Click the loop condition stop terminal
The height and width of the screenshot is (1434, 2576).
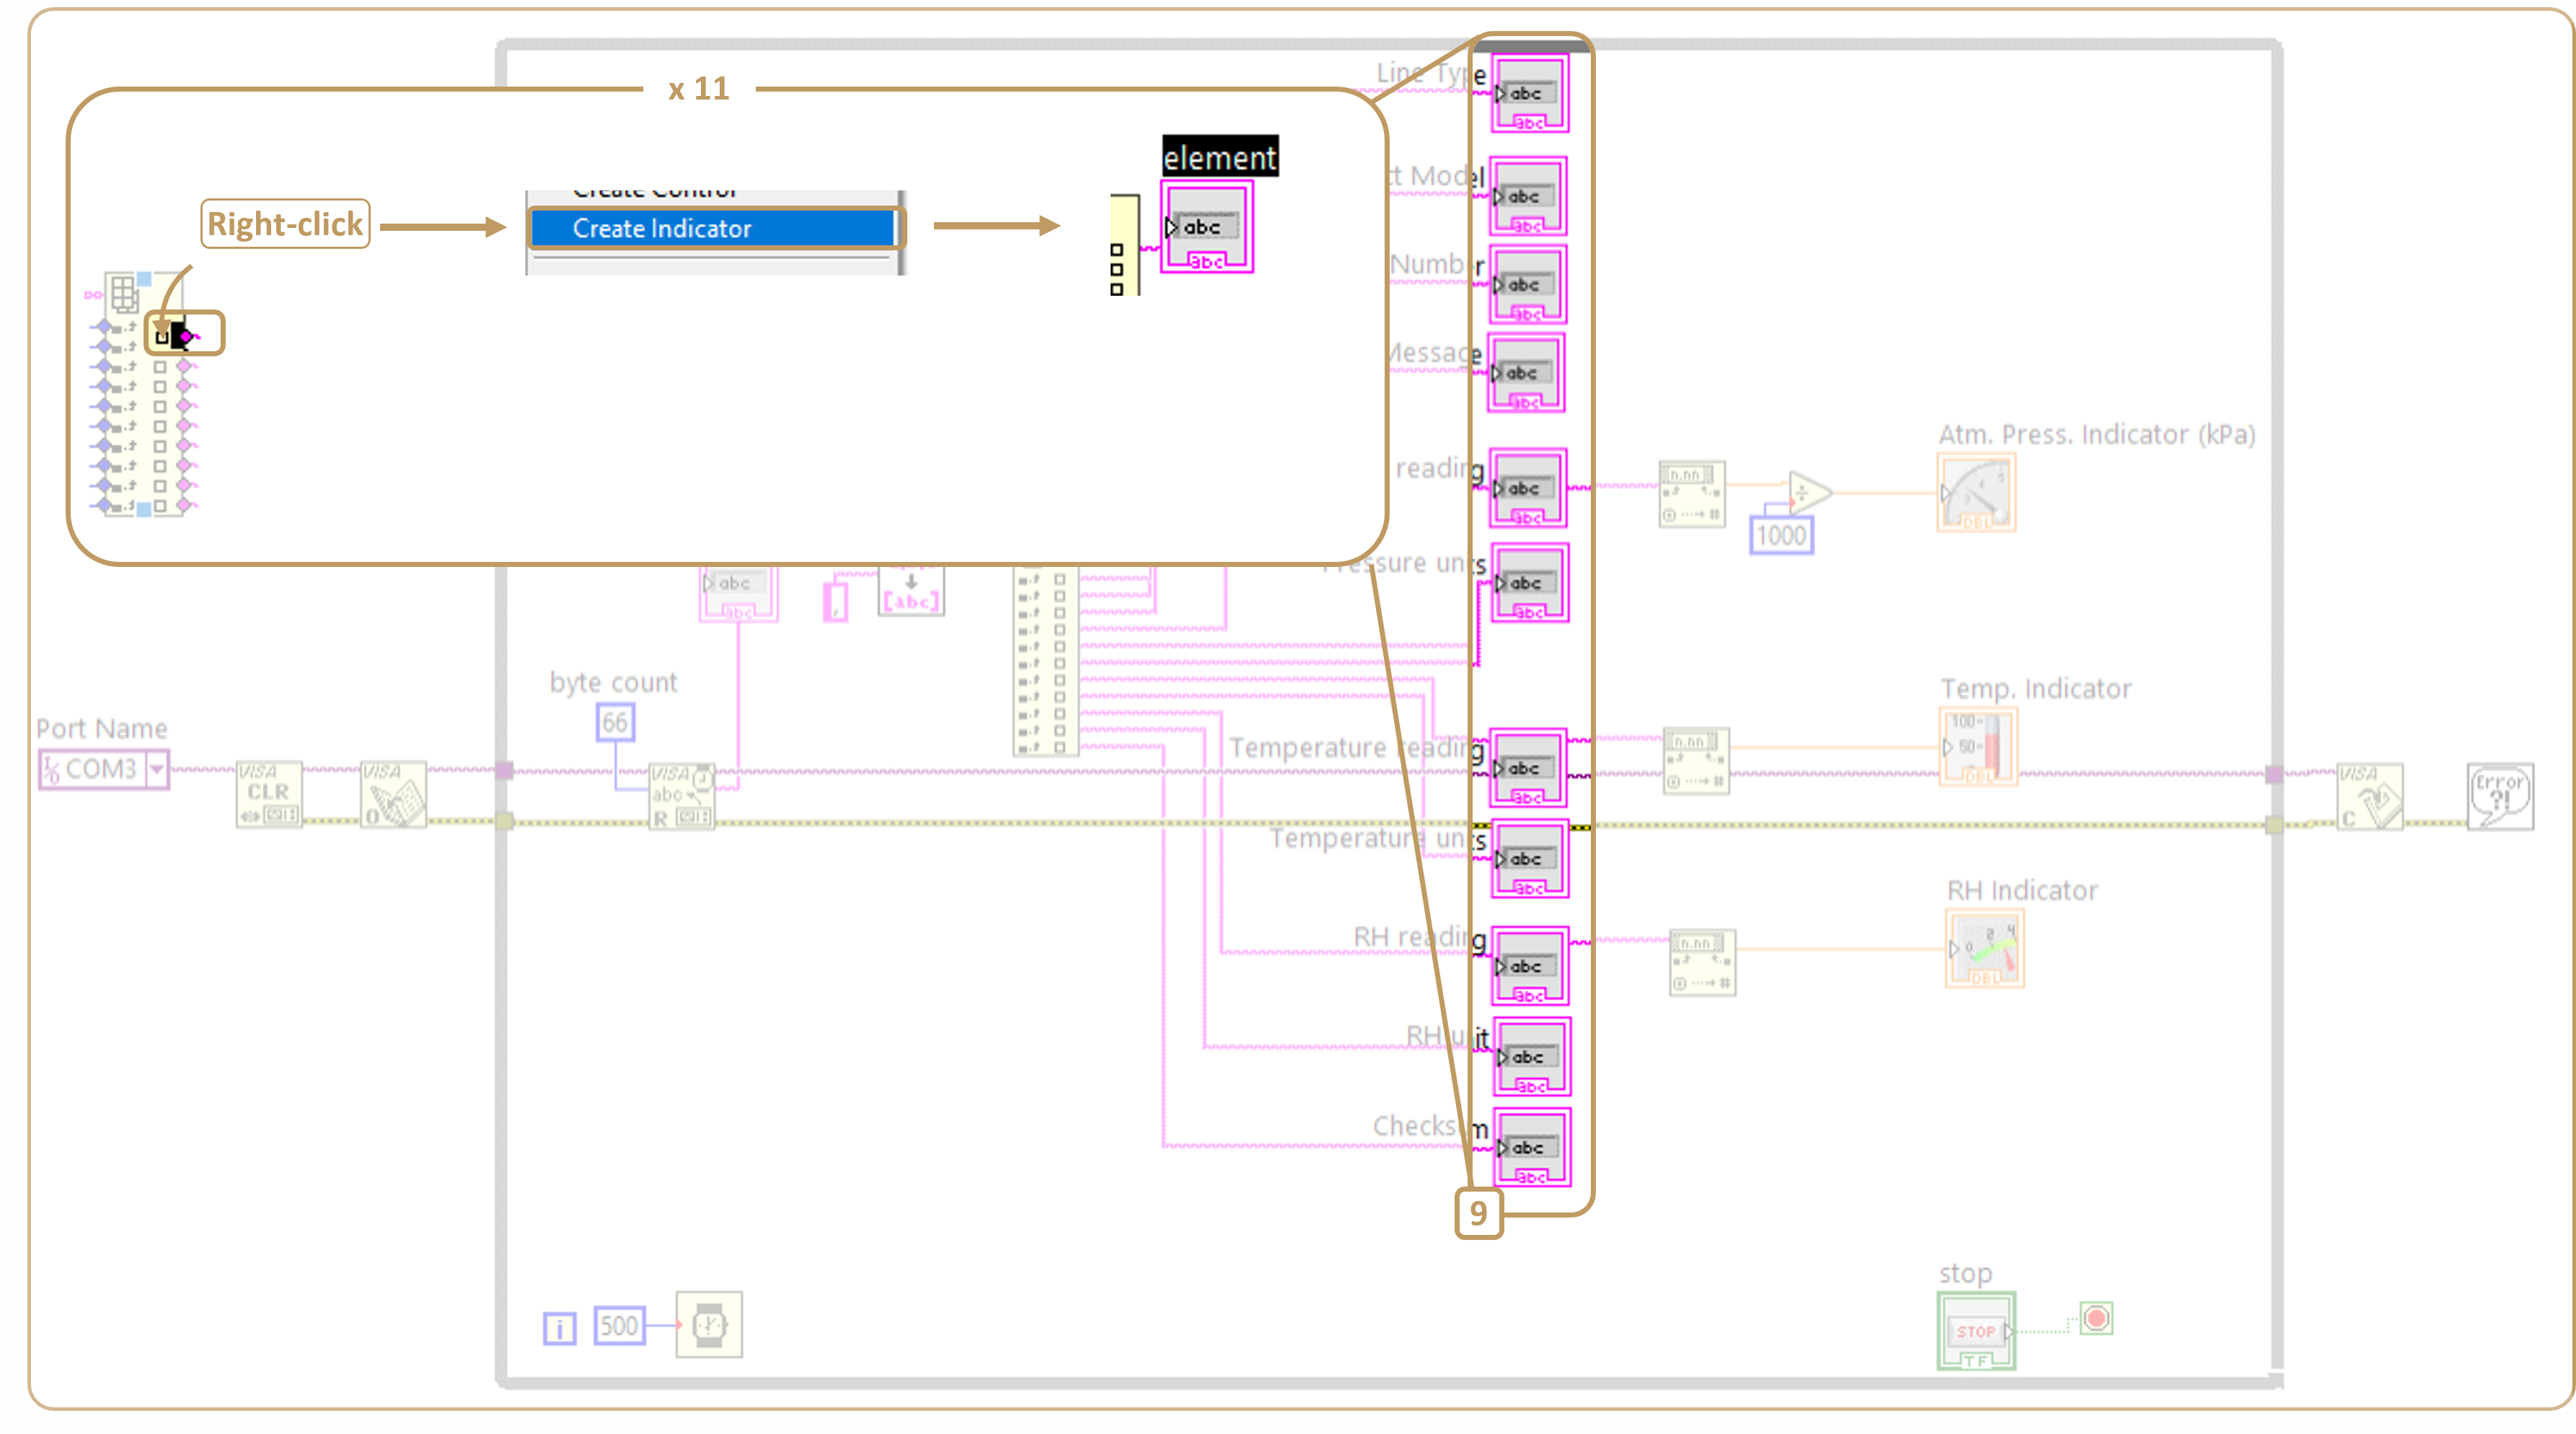pos(2096,1318)
